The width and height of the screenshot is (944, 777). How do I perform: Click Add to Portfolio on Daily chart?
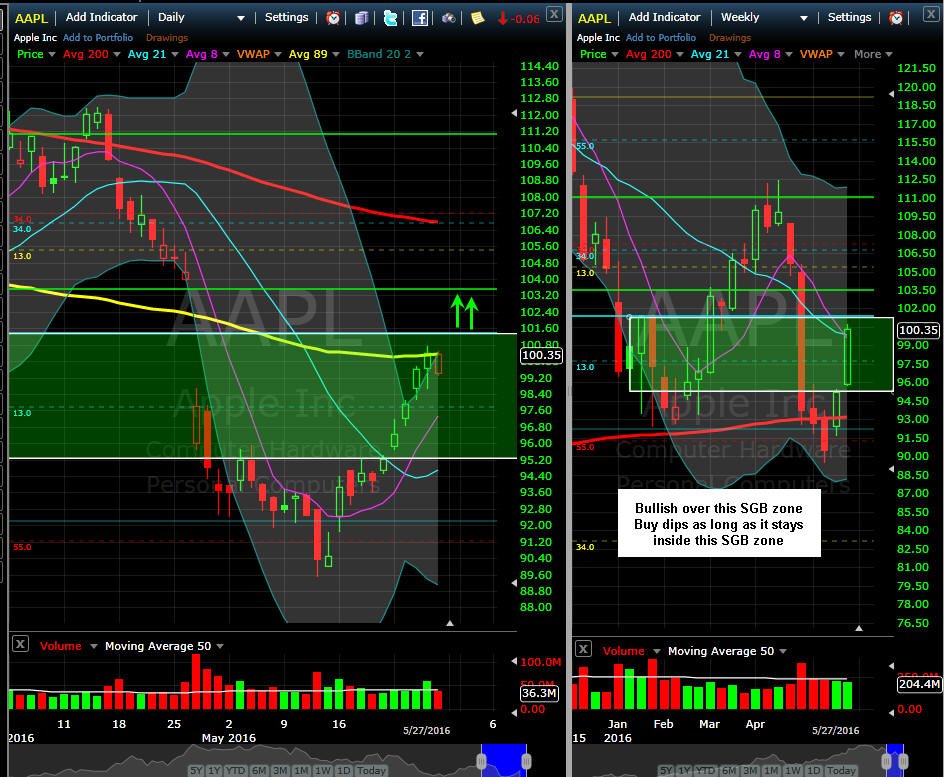point(98,37)
